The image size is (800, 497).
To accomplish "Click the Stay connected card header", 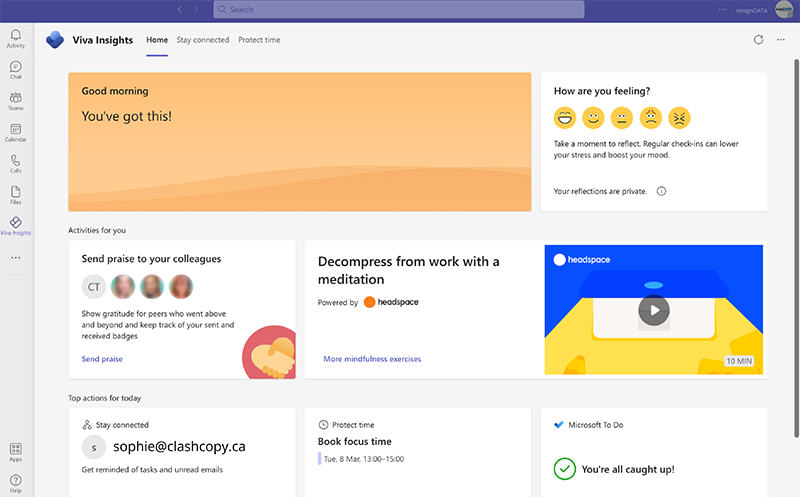I will [115, 425].
